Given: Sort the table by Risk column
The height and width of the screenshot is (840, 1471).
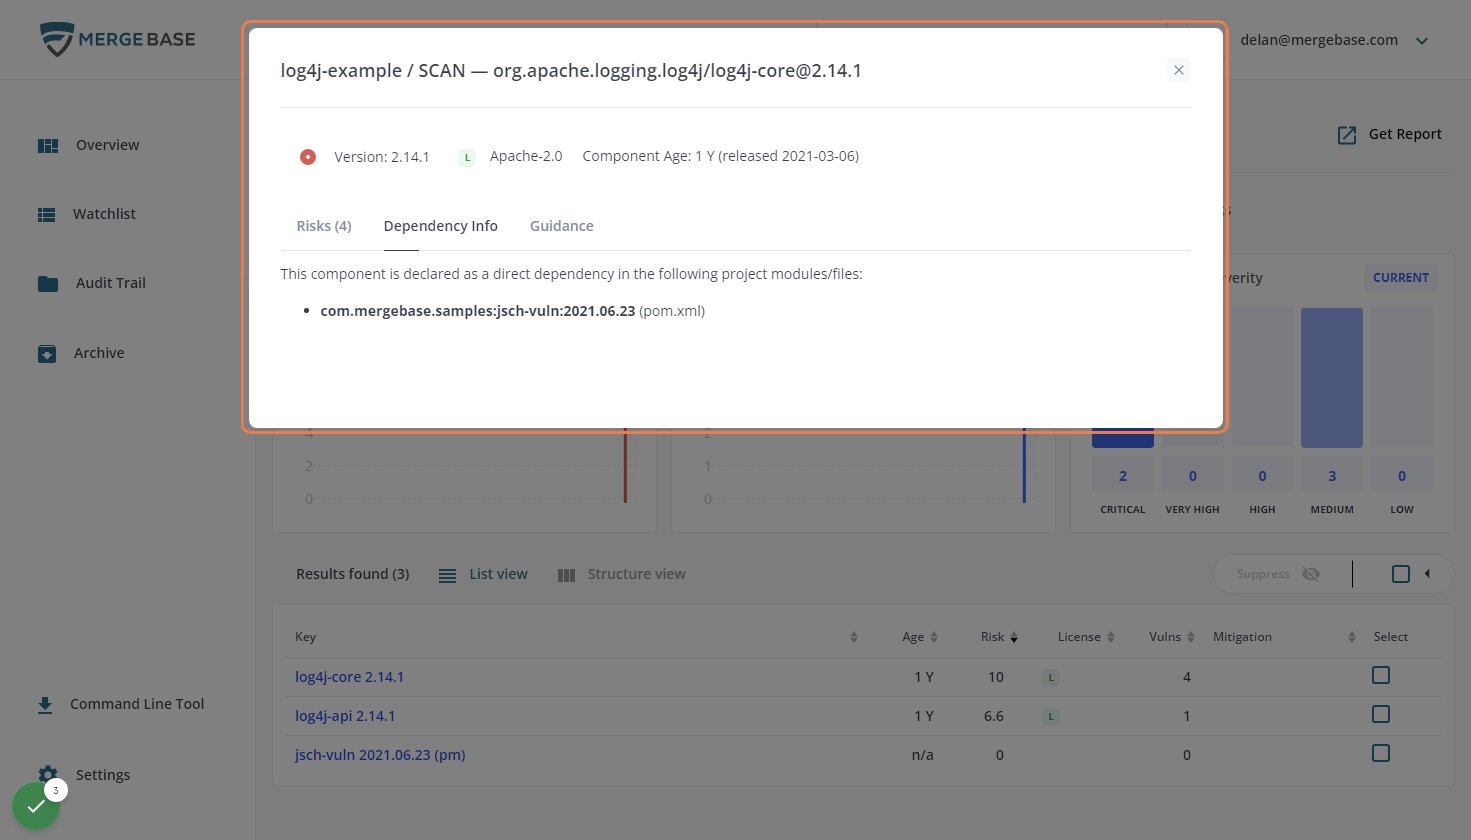Looking at the screenshot, I should tap(1014, 638).
